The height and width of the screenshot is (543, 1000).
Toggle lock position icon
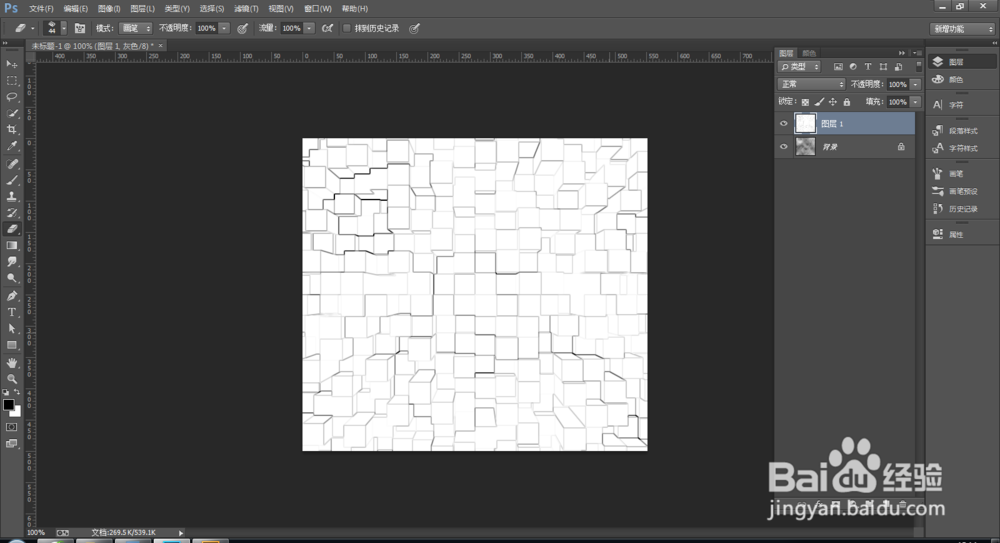pyautogui.click(x=833, y=102)
